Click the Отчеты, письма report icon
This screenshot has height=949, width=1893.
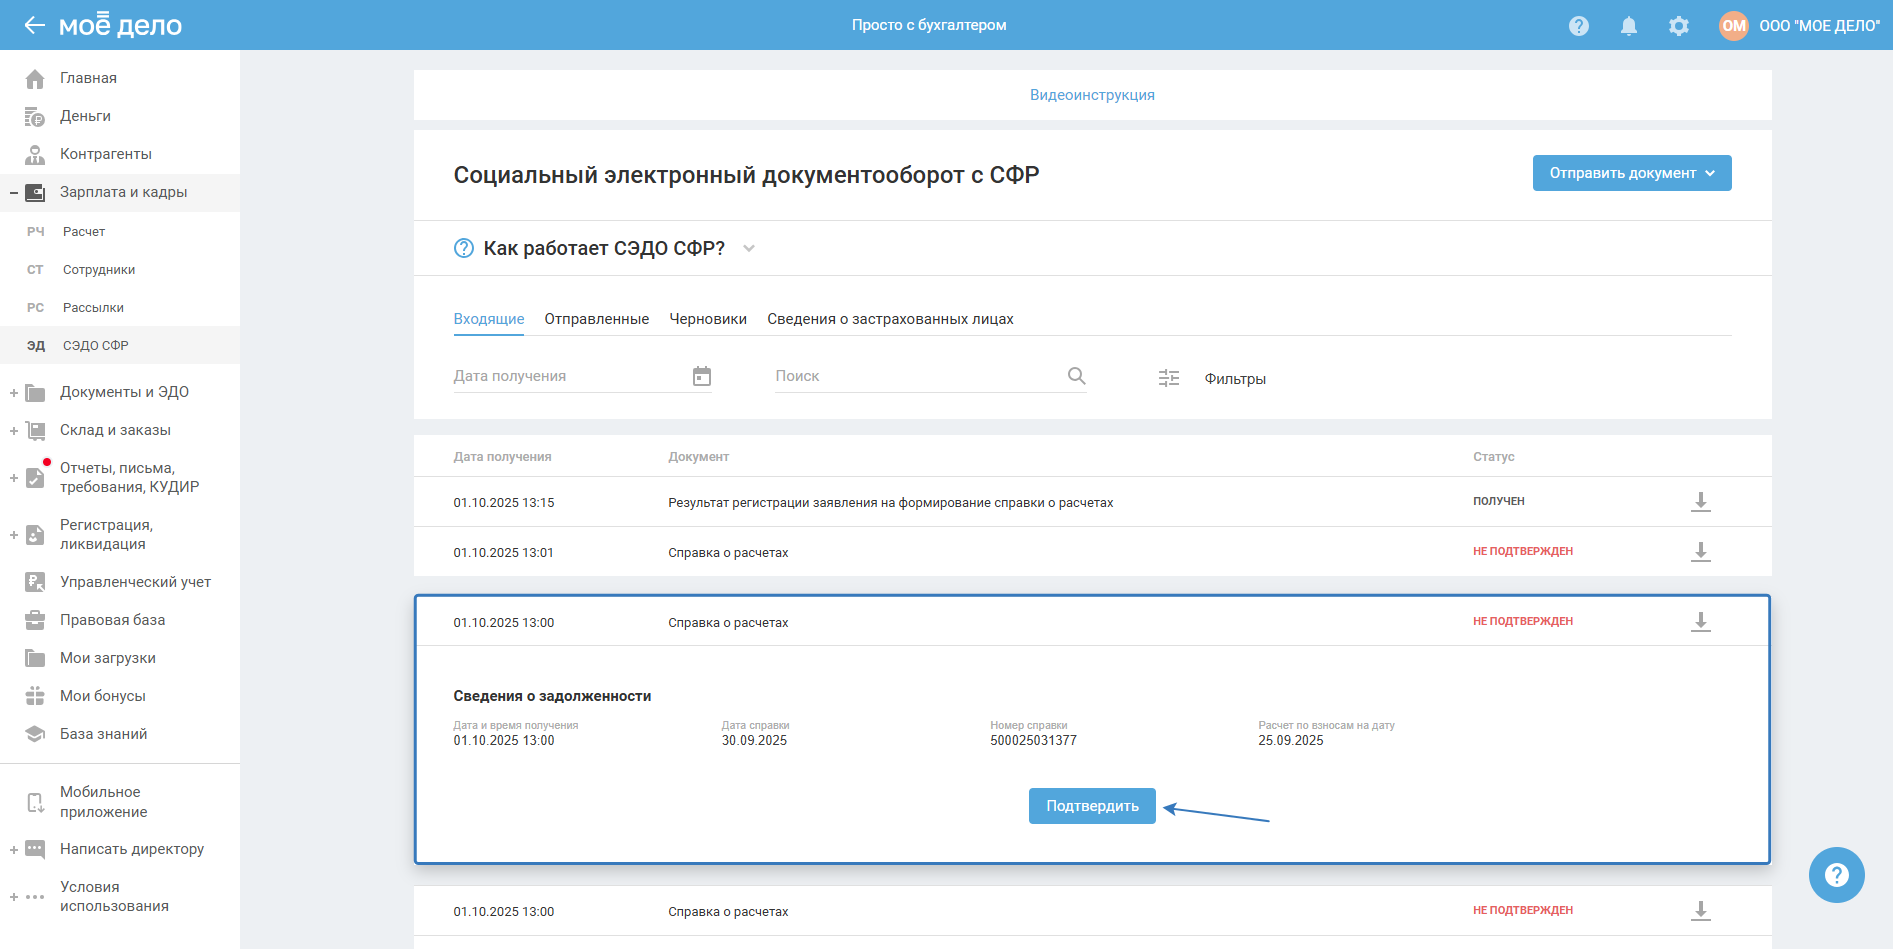click(35, 477)
